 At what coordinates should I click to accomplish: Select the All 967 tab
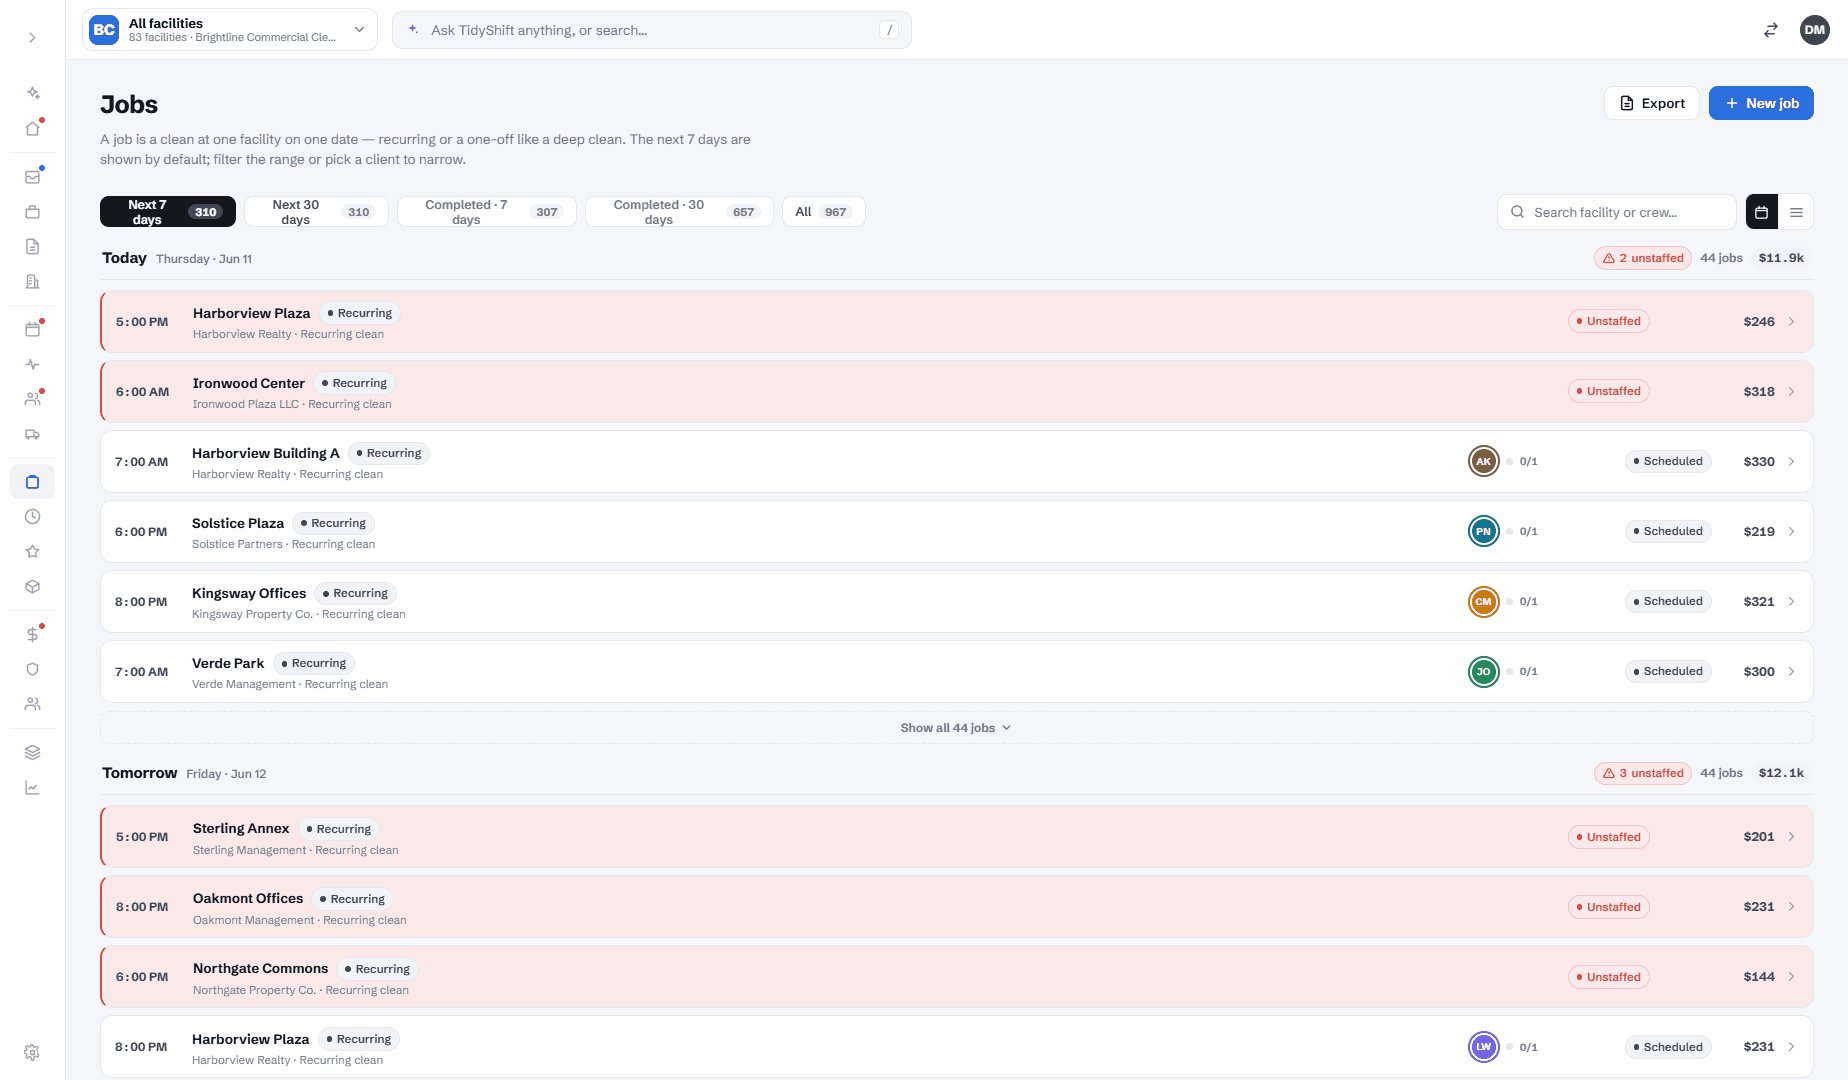[824, 212]
